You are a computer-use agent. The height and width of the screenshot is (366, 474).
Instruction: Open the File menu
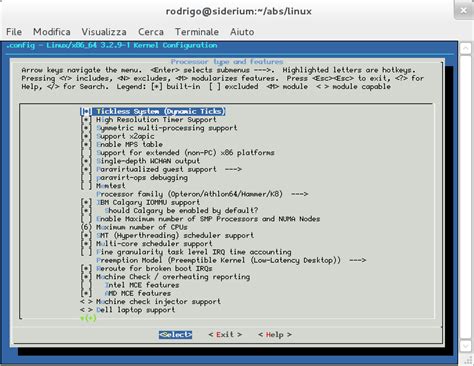coord(14,32)
